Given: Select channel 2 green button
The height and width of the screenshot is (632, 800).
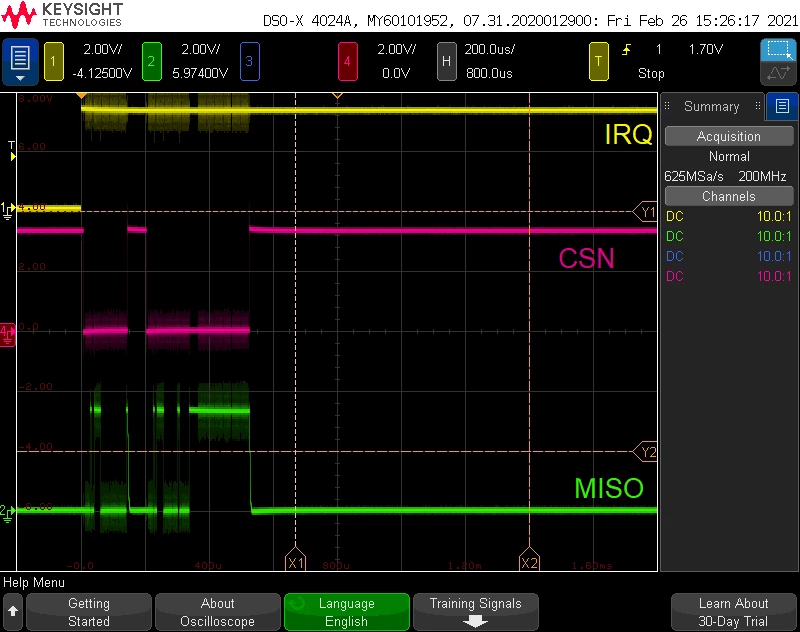Looking at the screenshot, I should tap(152, 62).
